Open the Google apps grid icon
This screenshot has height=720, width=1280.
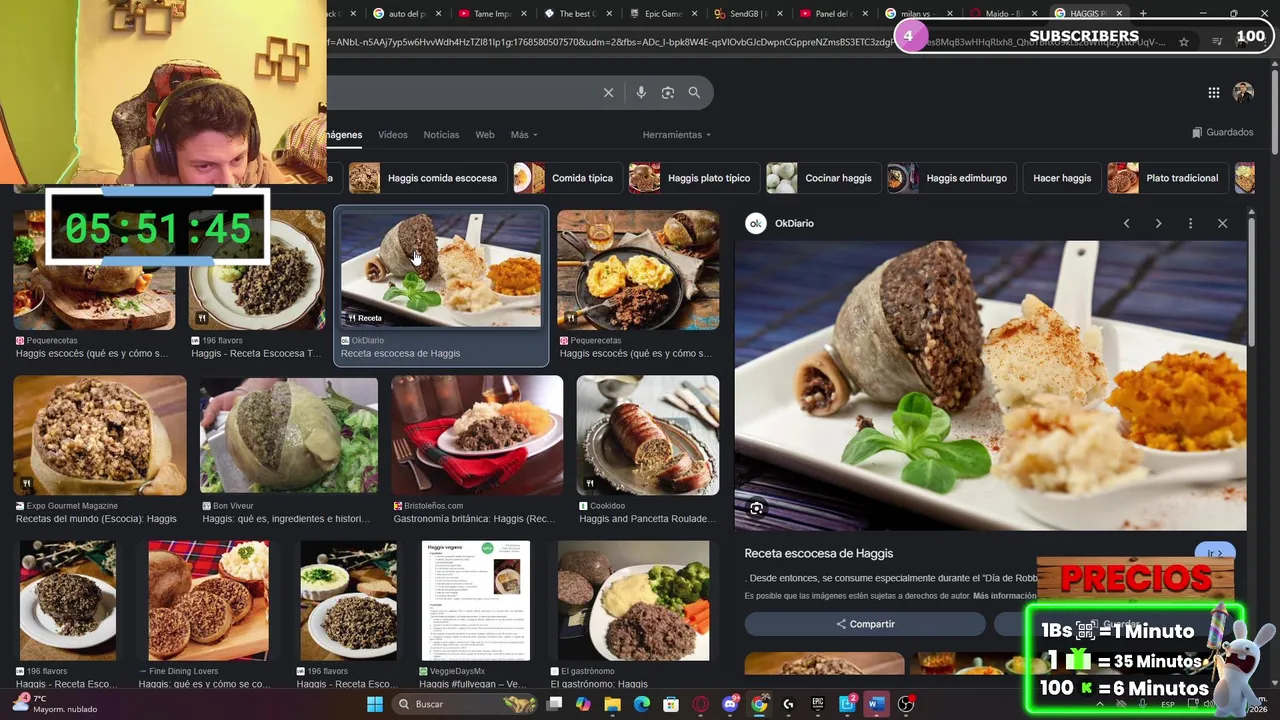(x=1213, y=93)
